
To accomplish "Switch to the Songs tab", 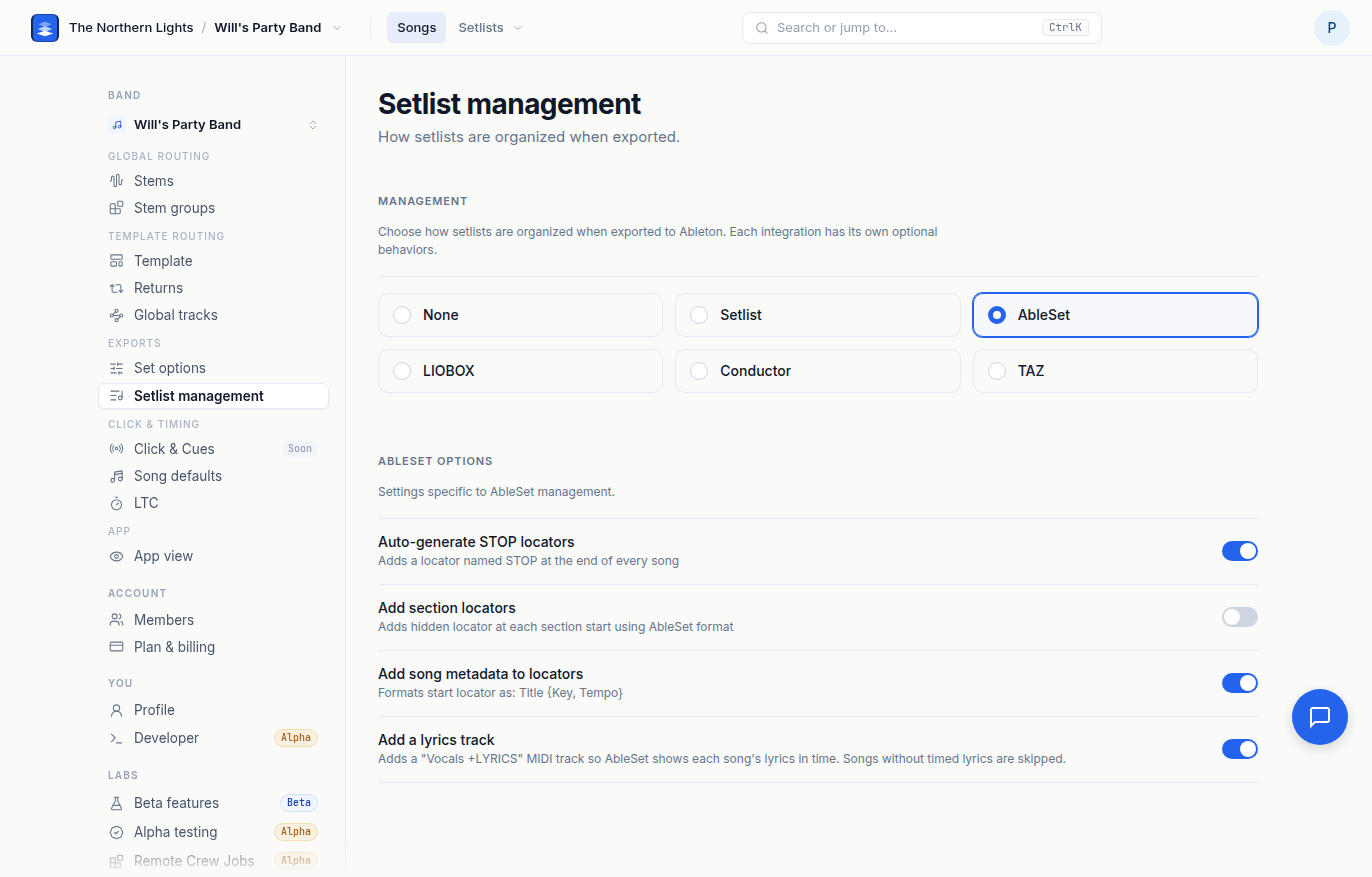I will [417, 28].
